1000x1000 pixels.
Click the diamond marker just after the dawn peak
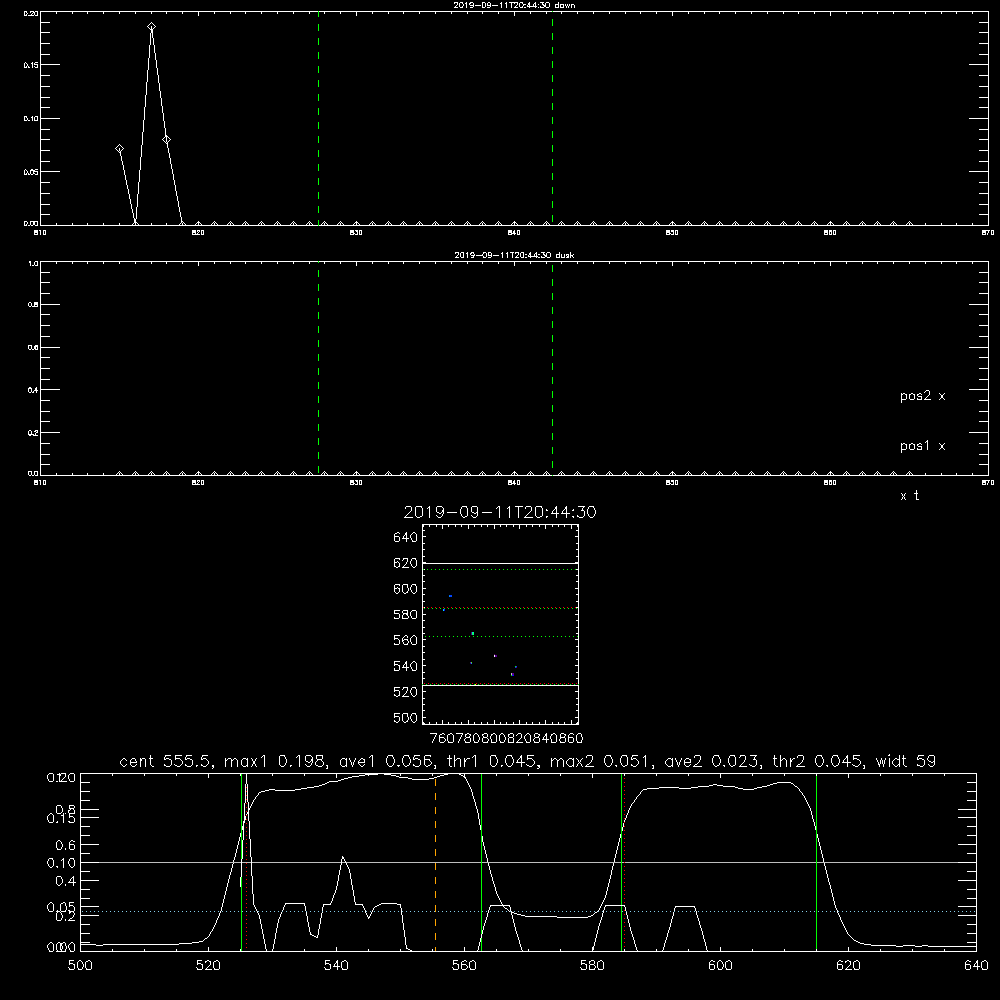166,140
